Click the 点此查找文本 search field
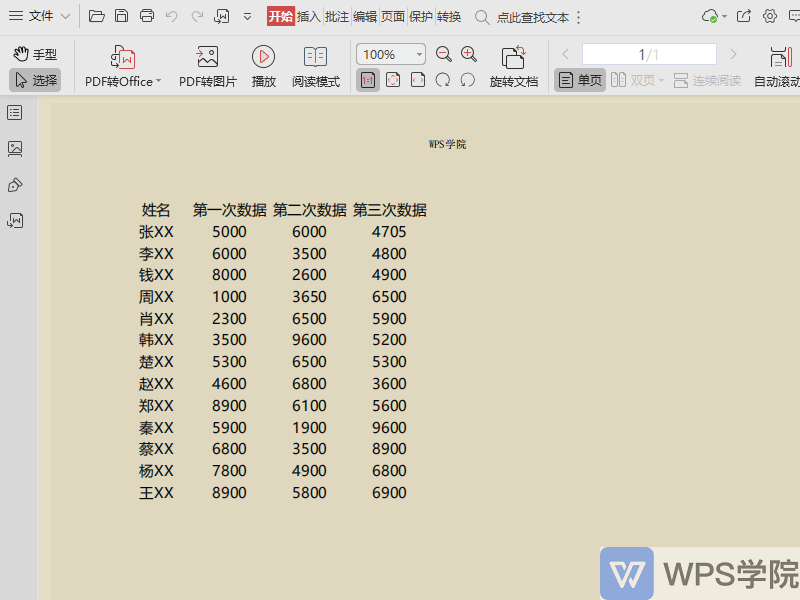 click(535, 18)
